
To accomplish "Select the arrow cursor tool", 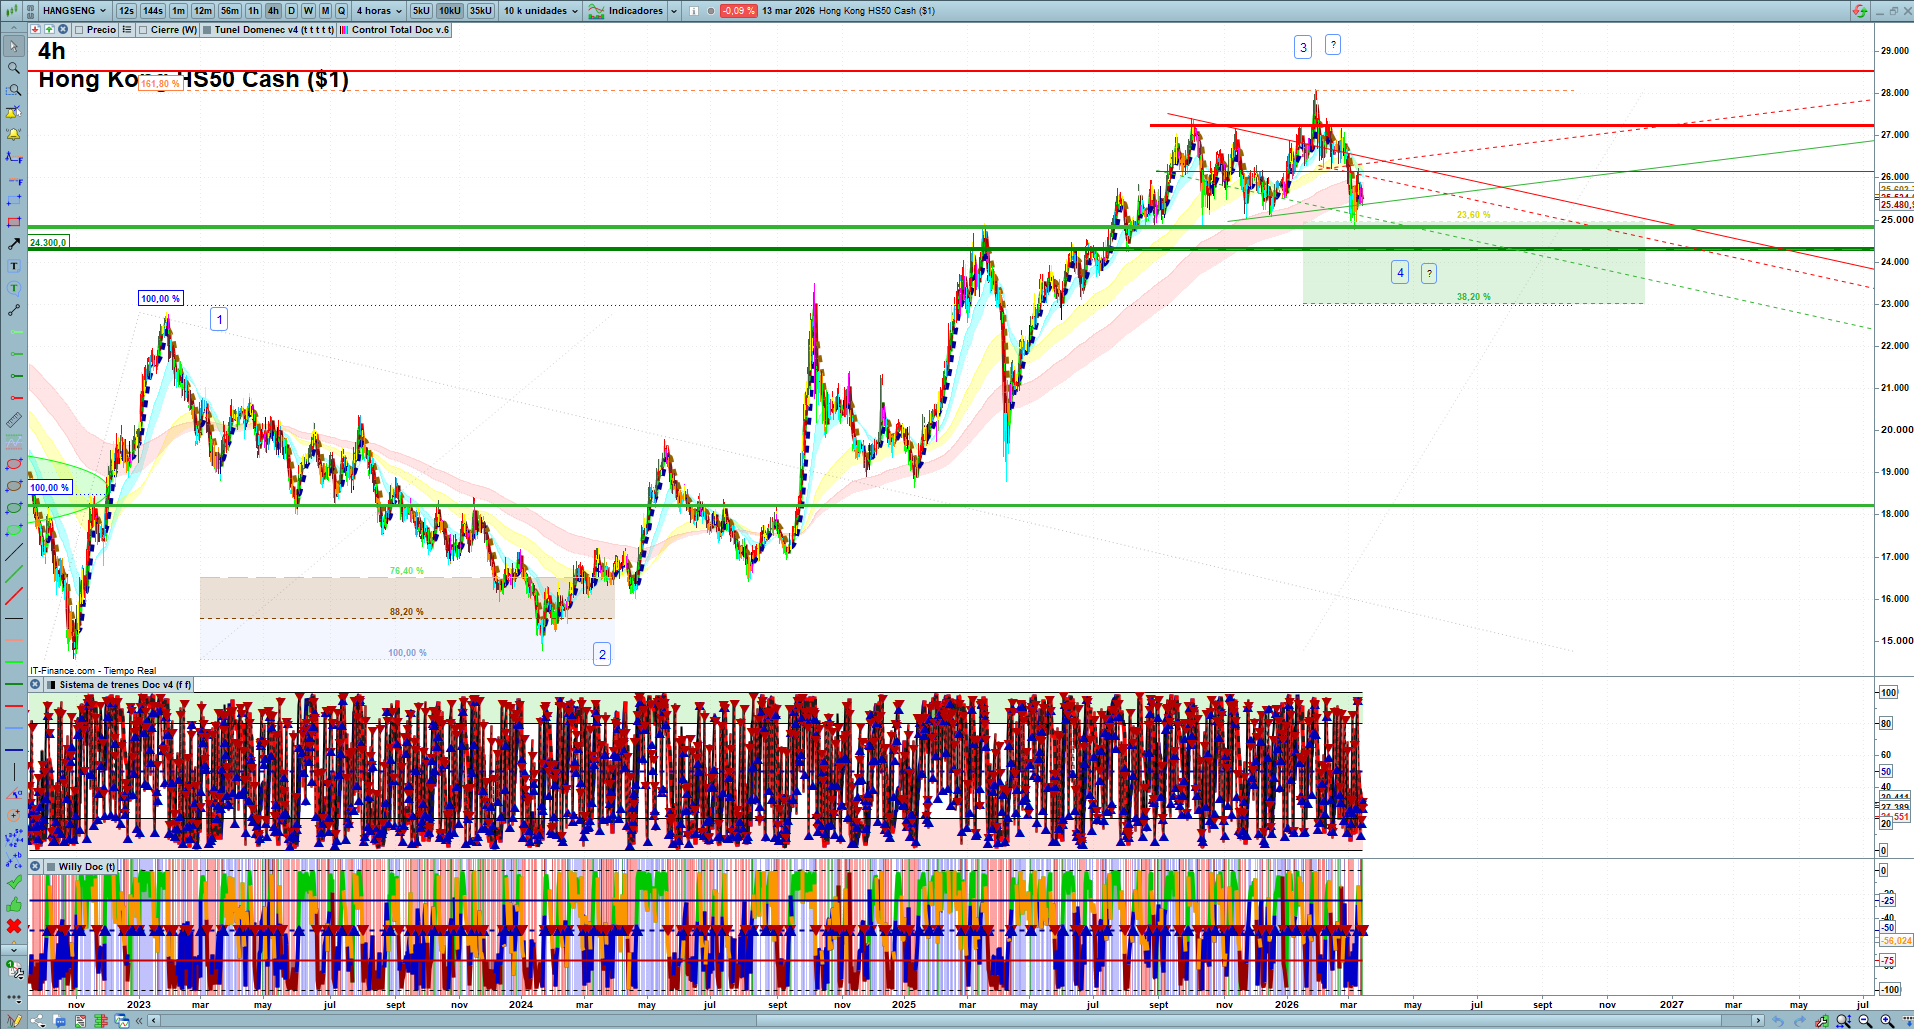I will pyautogui.click(x=14, y=46).
